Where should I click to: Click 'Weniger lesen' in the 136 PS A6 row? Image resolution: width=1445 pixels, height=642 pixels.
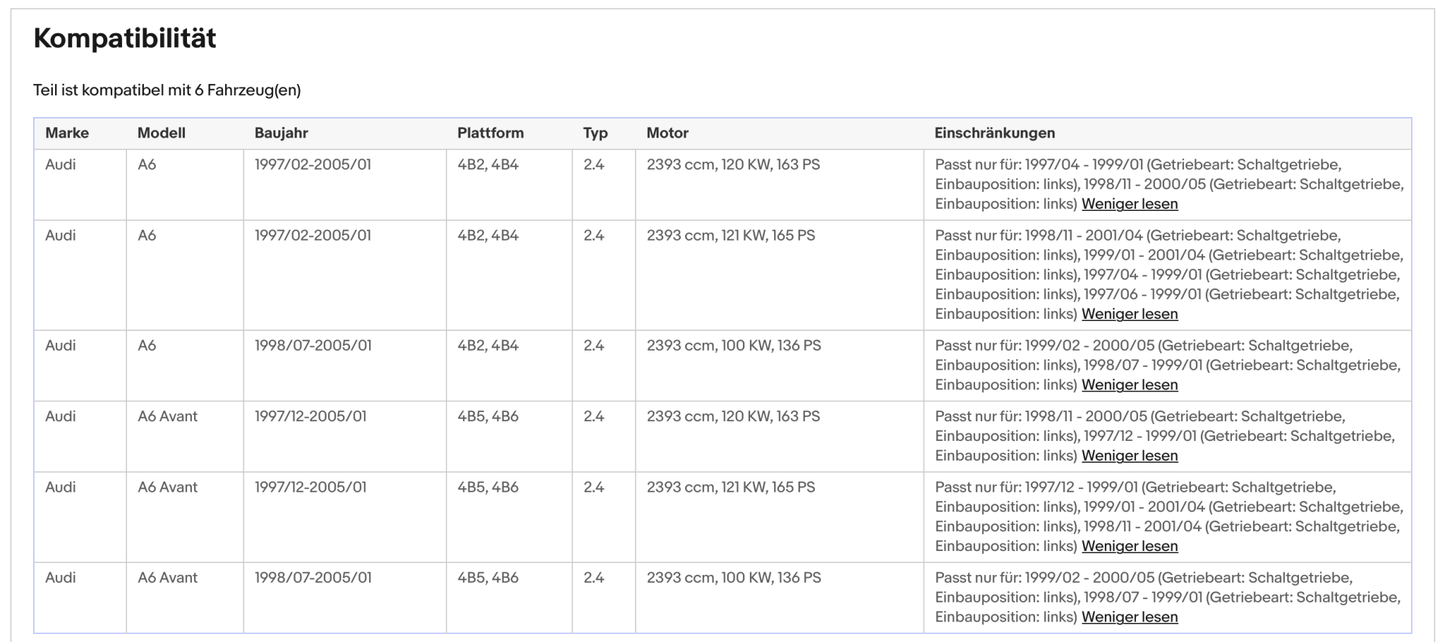point(1129,384)
